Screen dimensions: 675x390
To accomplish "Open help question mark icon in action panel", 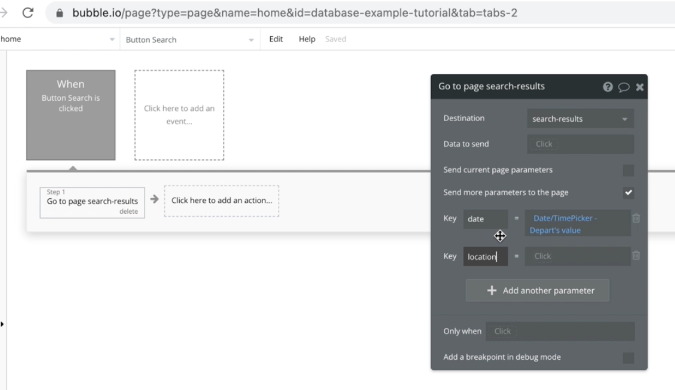I will (607, 87).
